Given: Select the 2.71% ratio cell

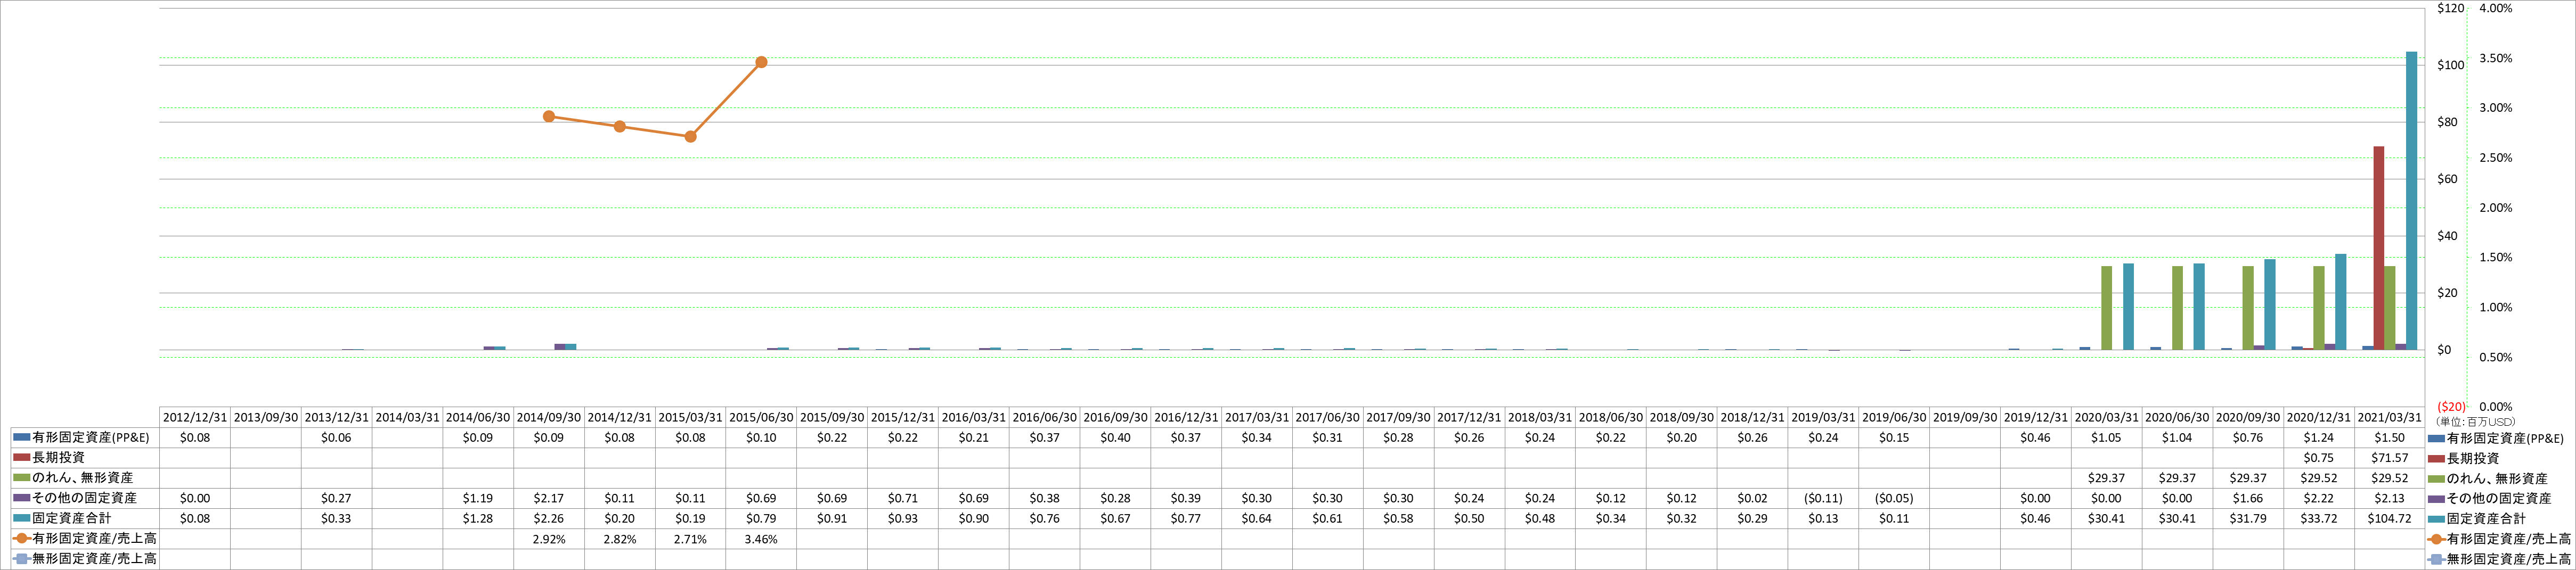Looking at the screenshot, I should click(690, 539).
